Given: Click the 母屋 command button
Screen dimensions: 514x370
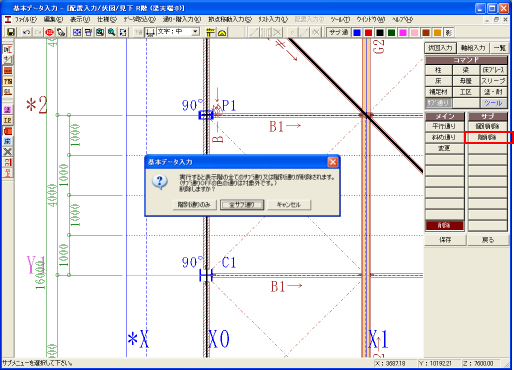Looking at the screenshot, I should coord(466,81).
